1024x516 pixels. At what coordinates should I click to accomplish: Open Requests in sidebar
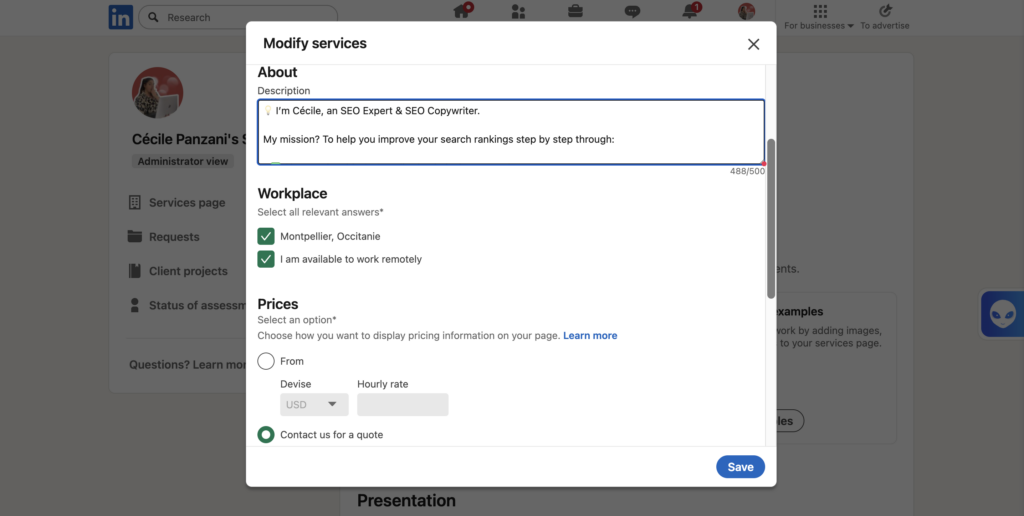click(x=174, y=236)
